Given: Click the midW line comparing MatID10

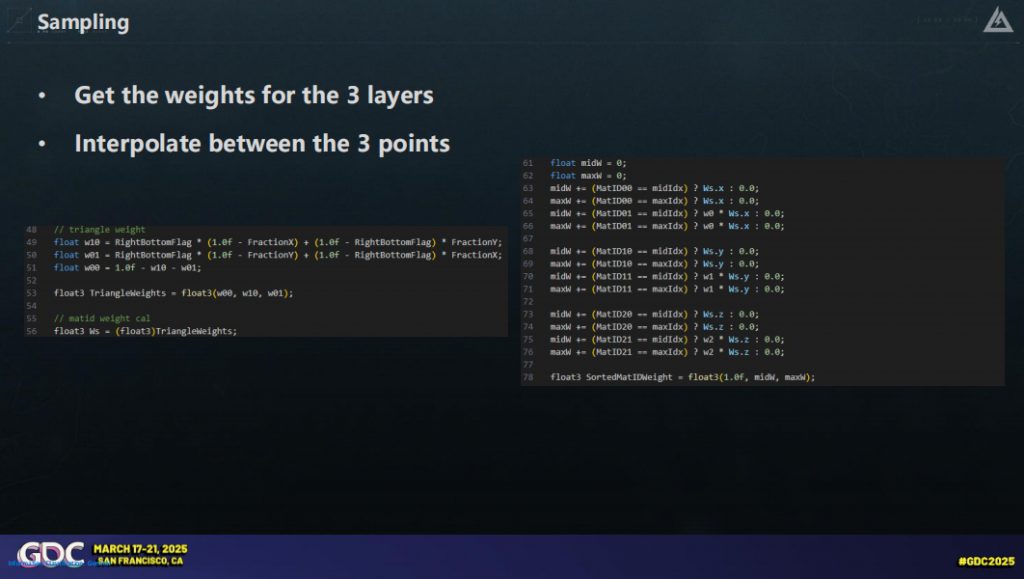Looking at the screenshot, I should click(x=654, y=251).
